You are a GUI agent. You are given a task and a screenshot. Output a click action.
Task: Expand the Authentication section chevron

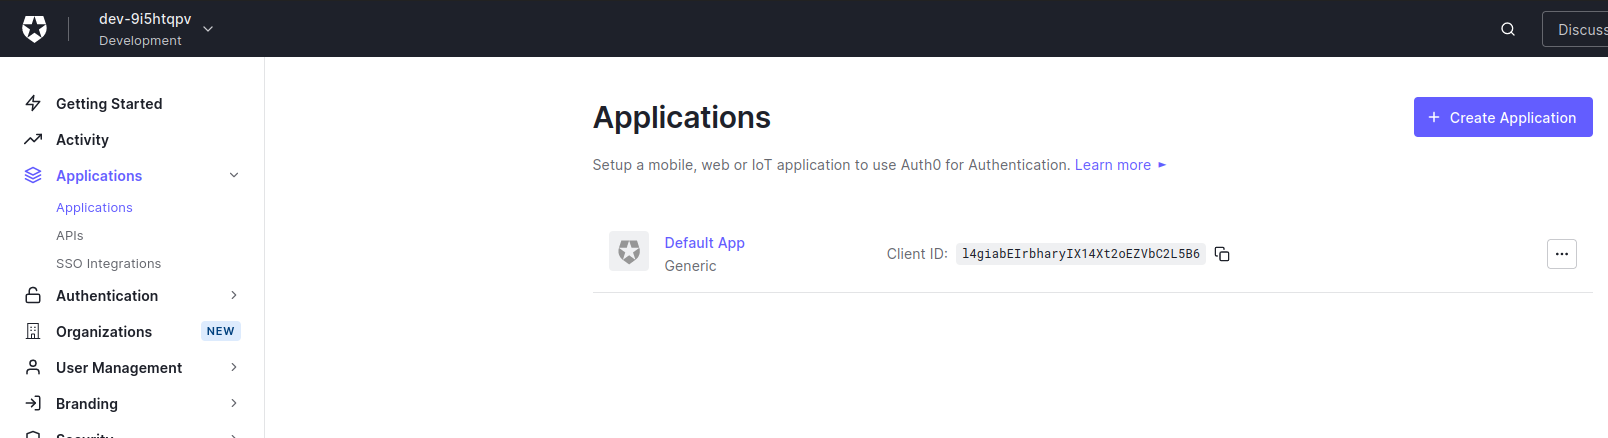pyautogui.click(x=234, y=295)
